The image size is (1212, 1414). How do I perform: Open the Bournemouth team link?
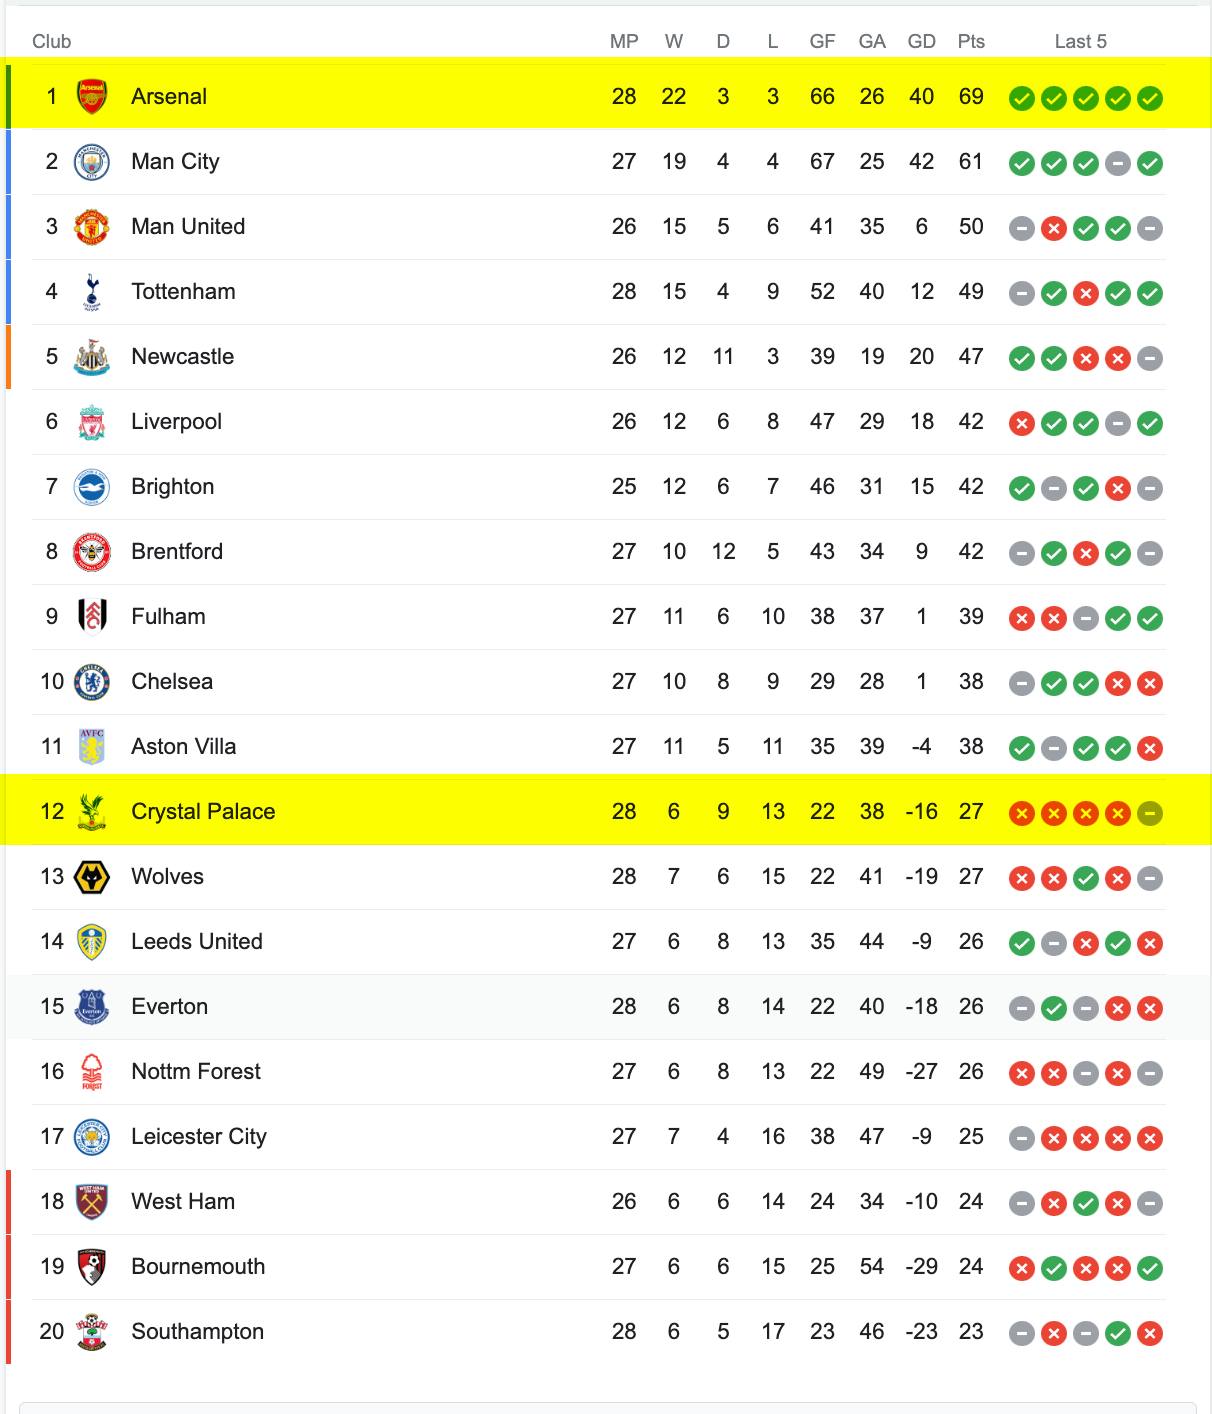[198, 1267]
